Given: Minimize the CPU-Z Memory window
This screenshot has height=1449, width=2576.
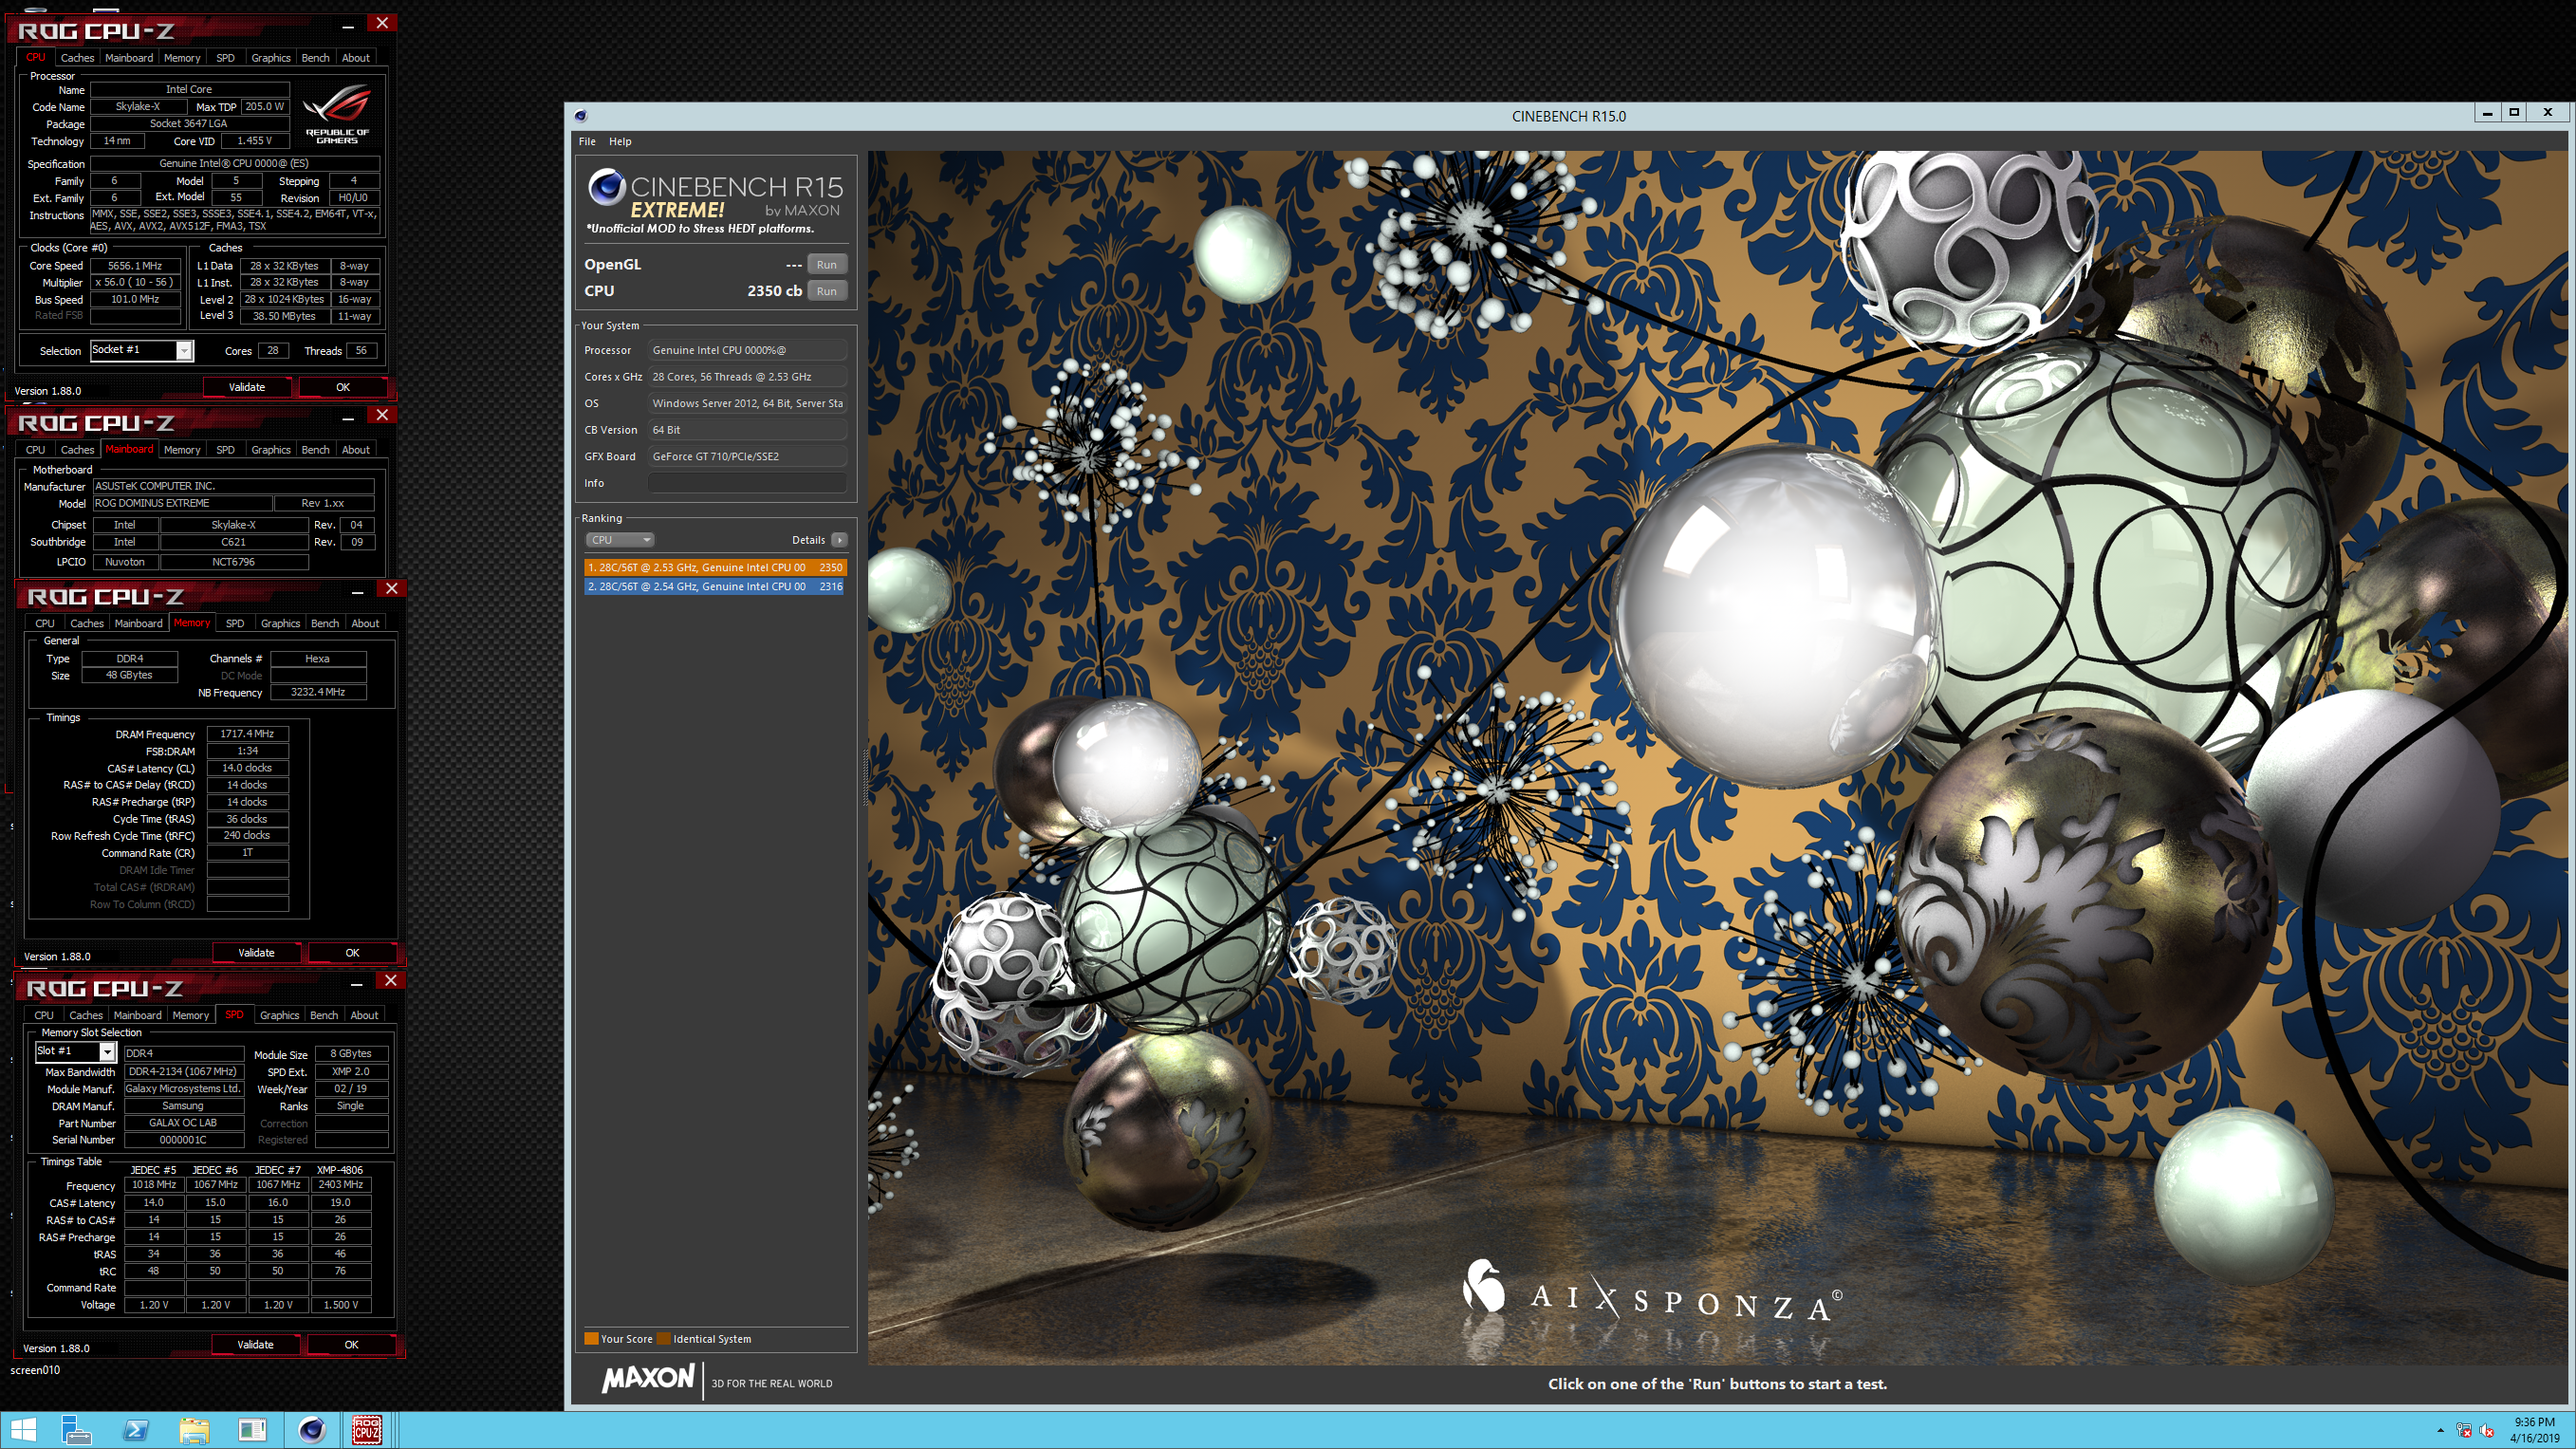Looking at the screenshot, I should [357, 592].
